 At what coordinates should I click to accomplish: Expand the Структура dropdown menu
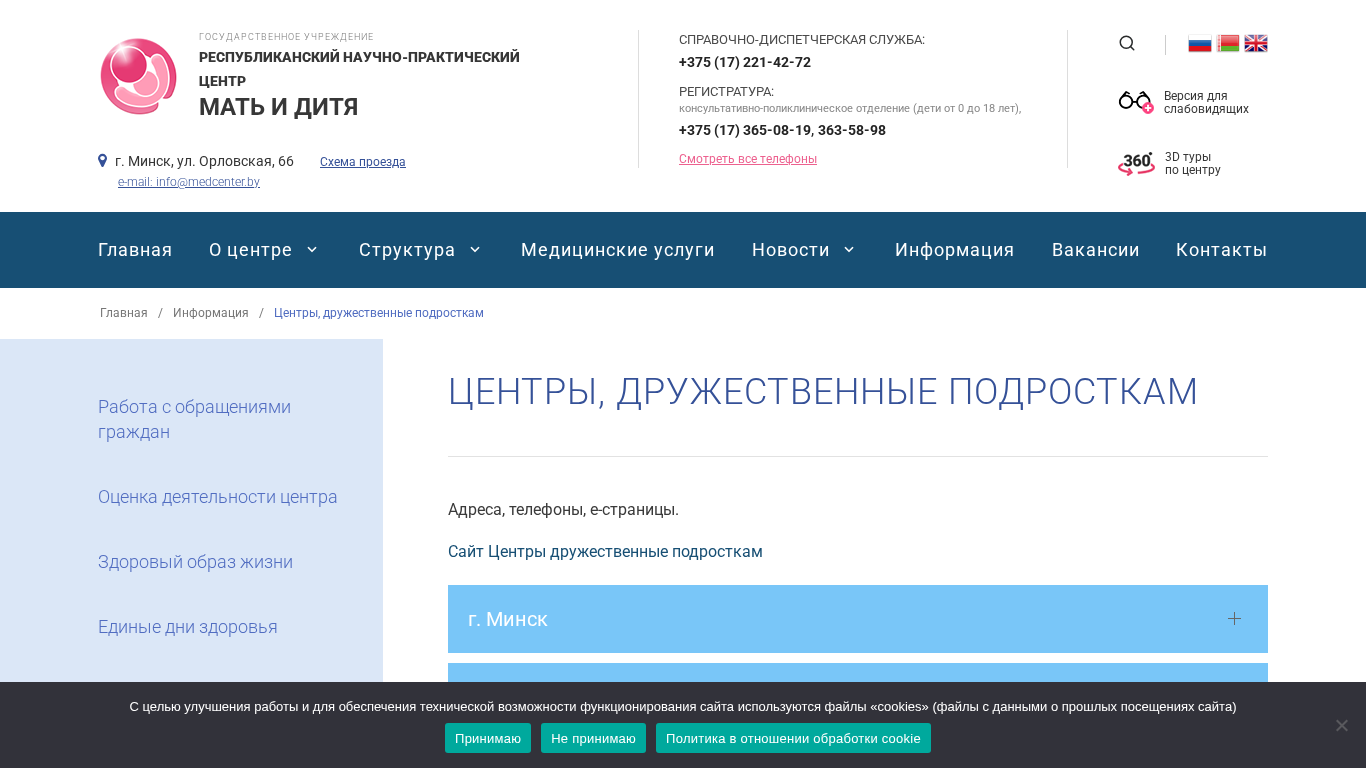[x=420, y=250]
